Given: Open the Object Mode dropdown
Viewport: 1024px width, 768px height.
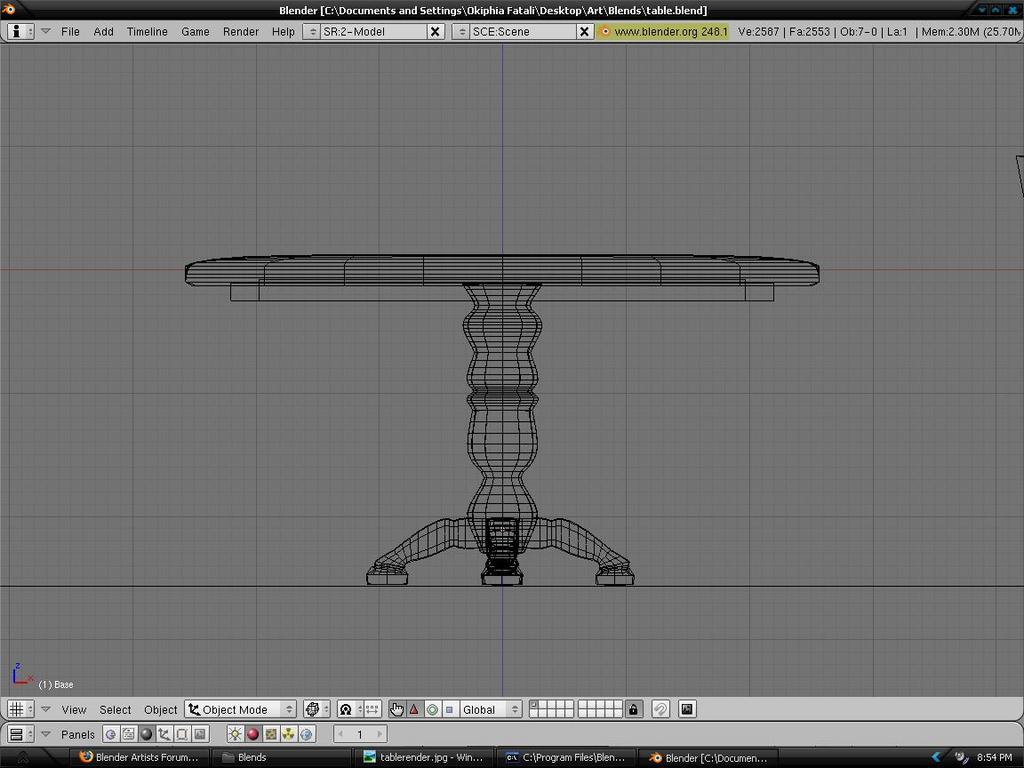Looking at the screenshot, I should coord(240,709).
